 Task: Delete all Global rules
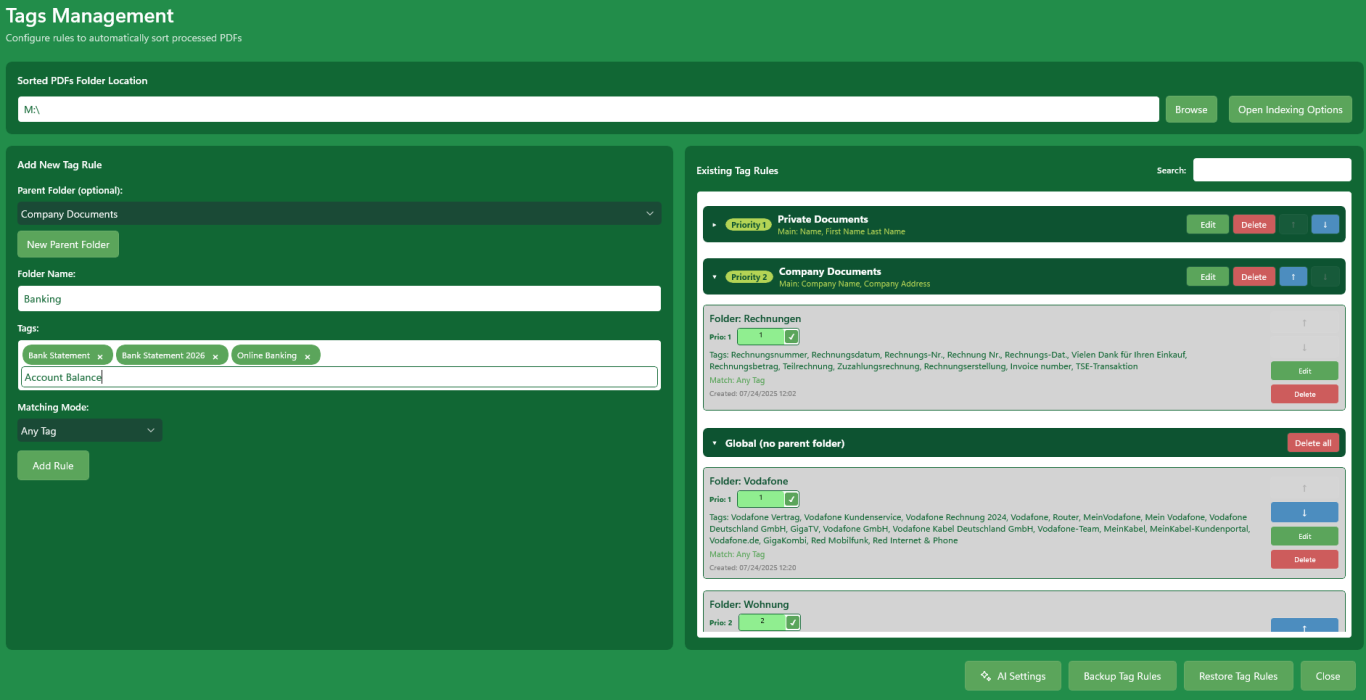1313,443
